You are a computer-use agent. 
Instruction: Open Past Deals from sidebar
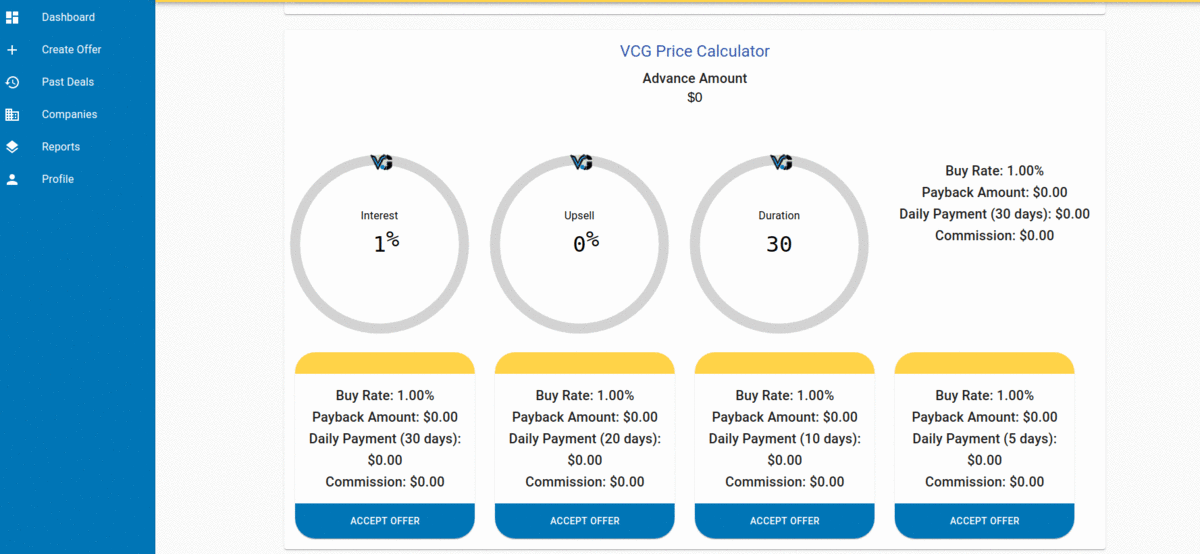point(68,82)
